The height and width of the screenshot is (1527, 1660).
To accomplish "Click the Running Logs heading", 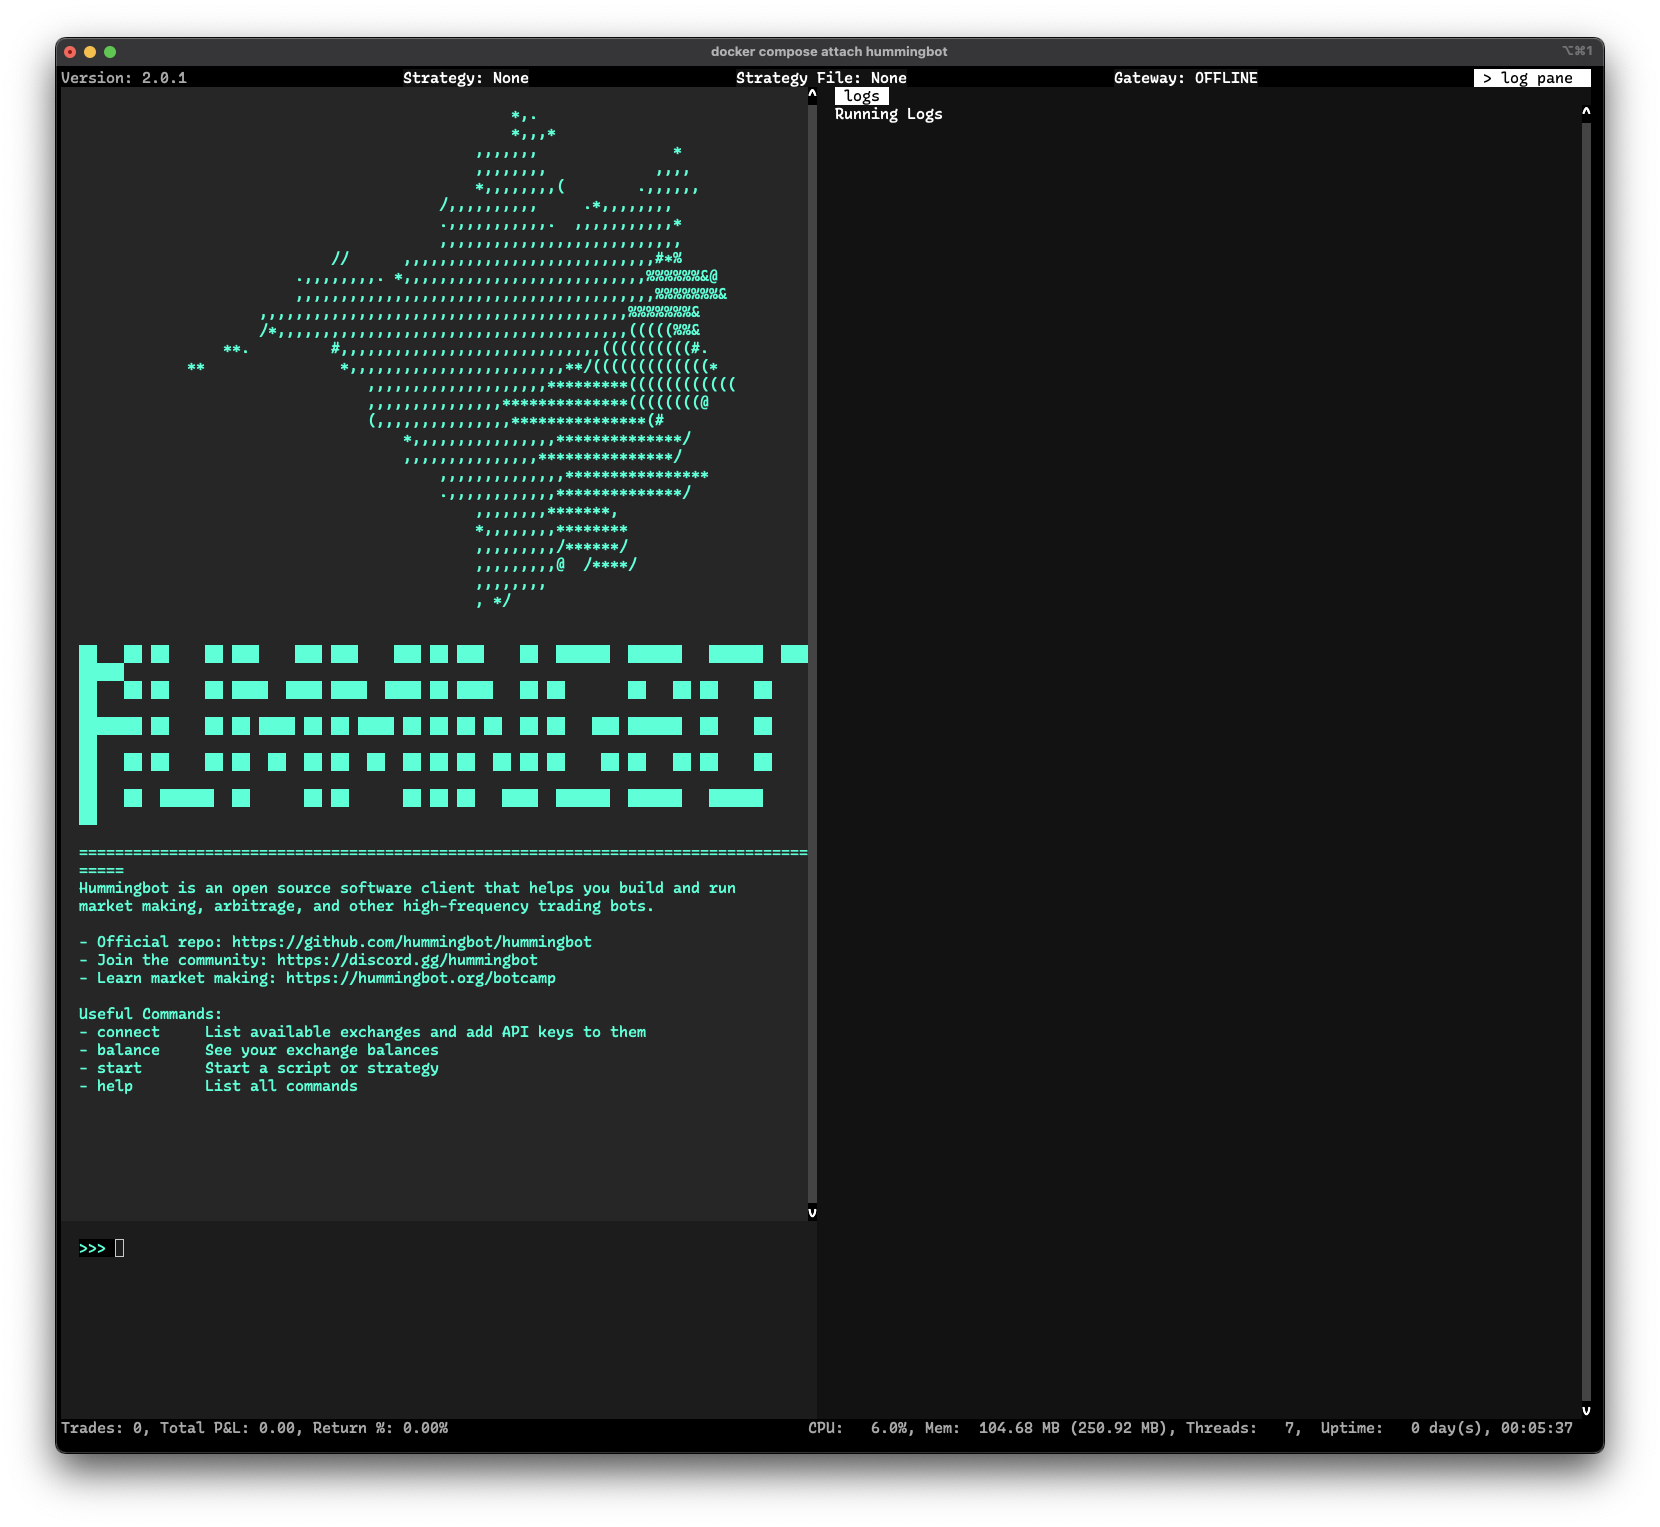I will 888,114.
